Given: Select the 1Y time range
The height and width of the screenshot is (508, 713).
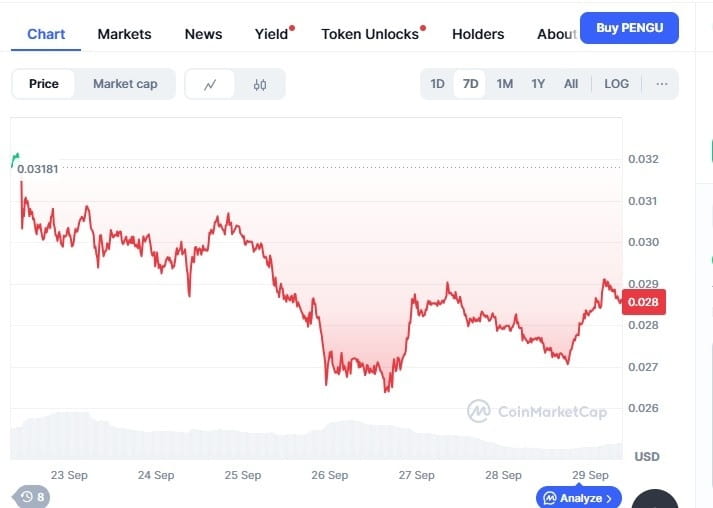Looking at the screenshot, I should [538, 84].
